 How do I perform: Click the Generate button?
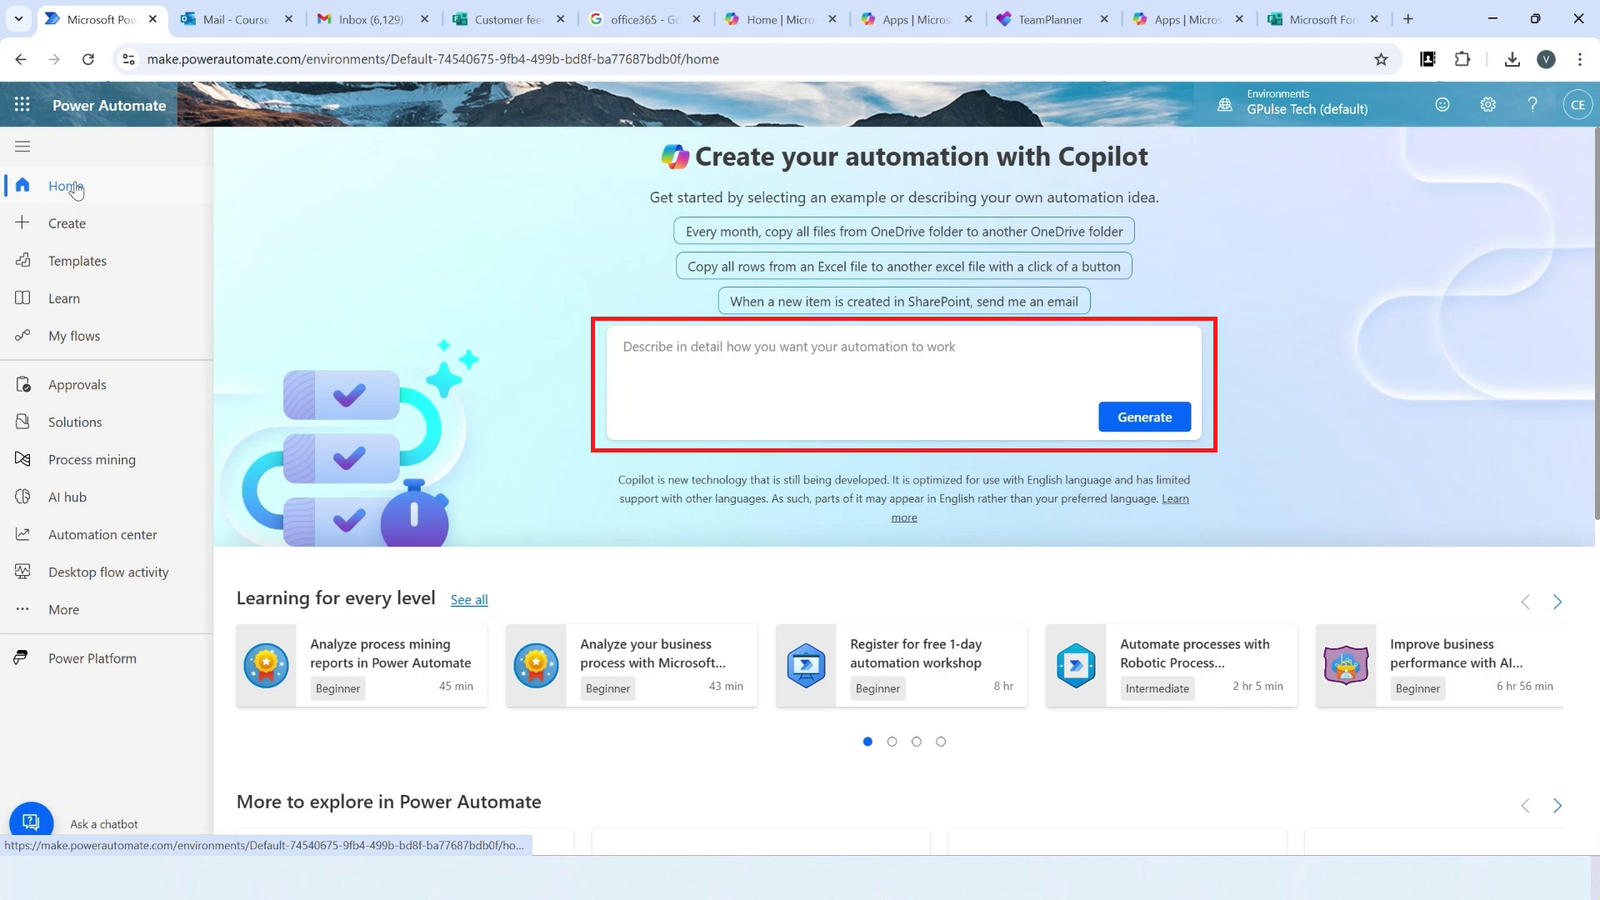(x=1144, y=416)
